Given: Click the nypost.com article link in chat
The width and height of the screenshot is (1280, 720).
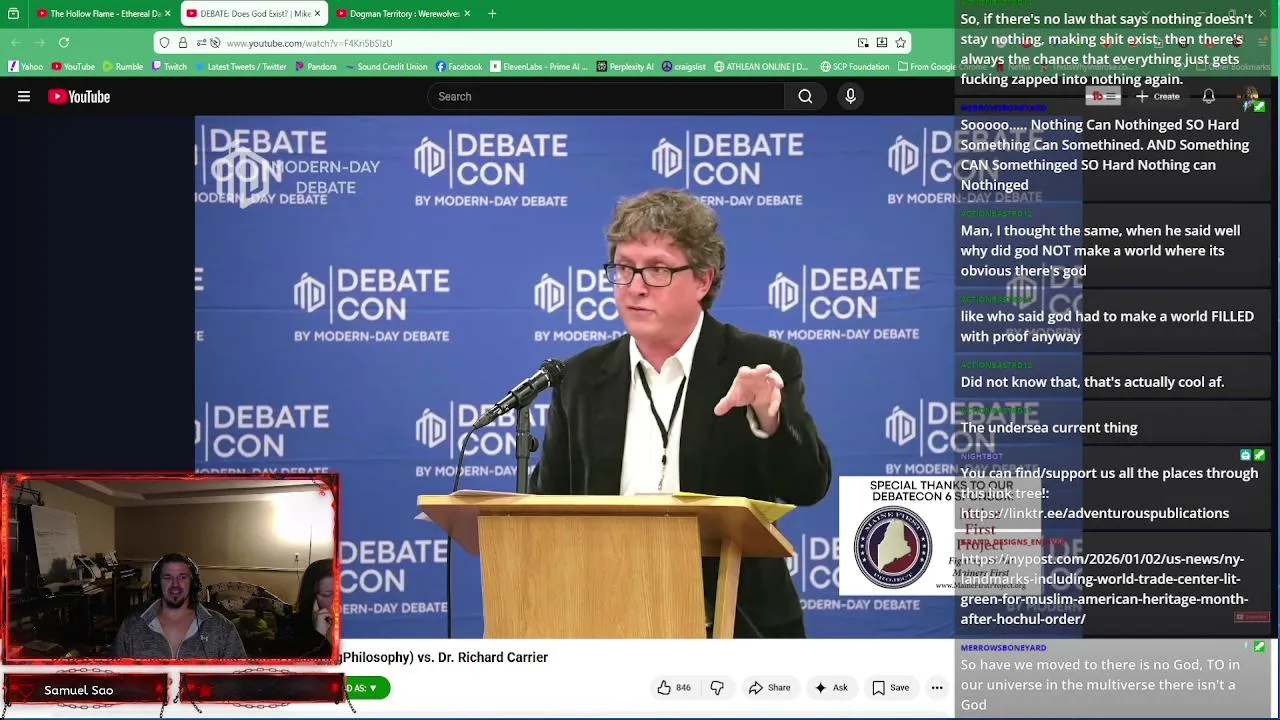Looking at the screenshot, I should pos(1104,589).
